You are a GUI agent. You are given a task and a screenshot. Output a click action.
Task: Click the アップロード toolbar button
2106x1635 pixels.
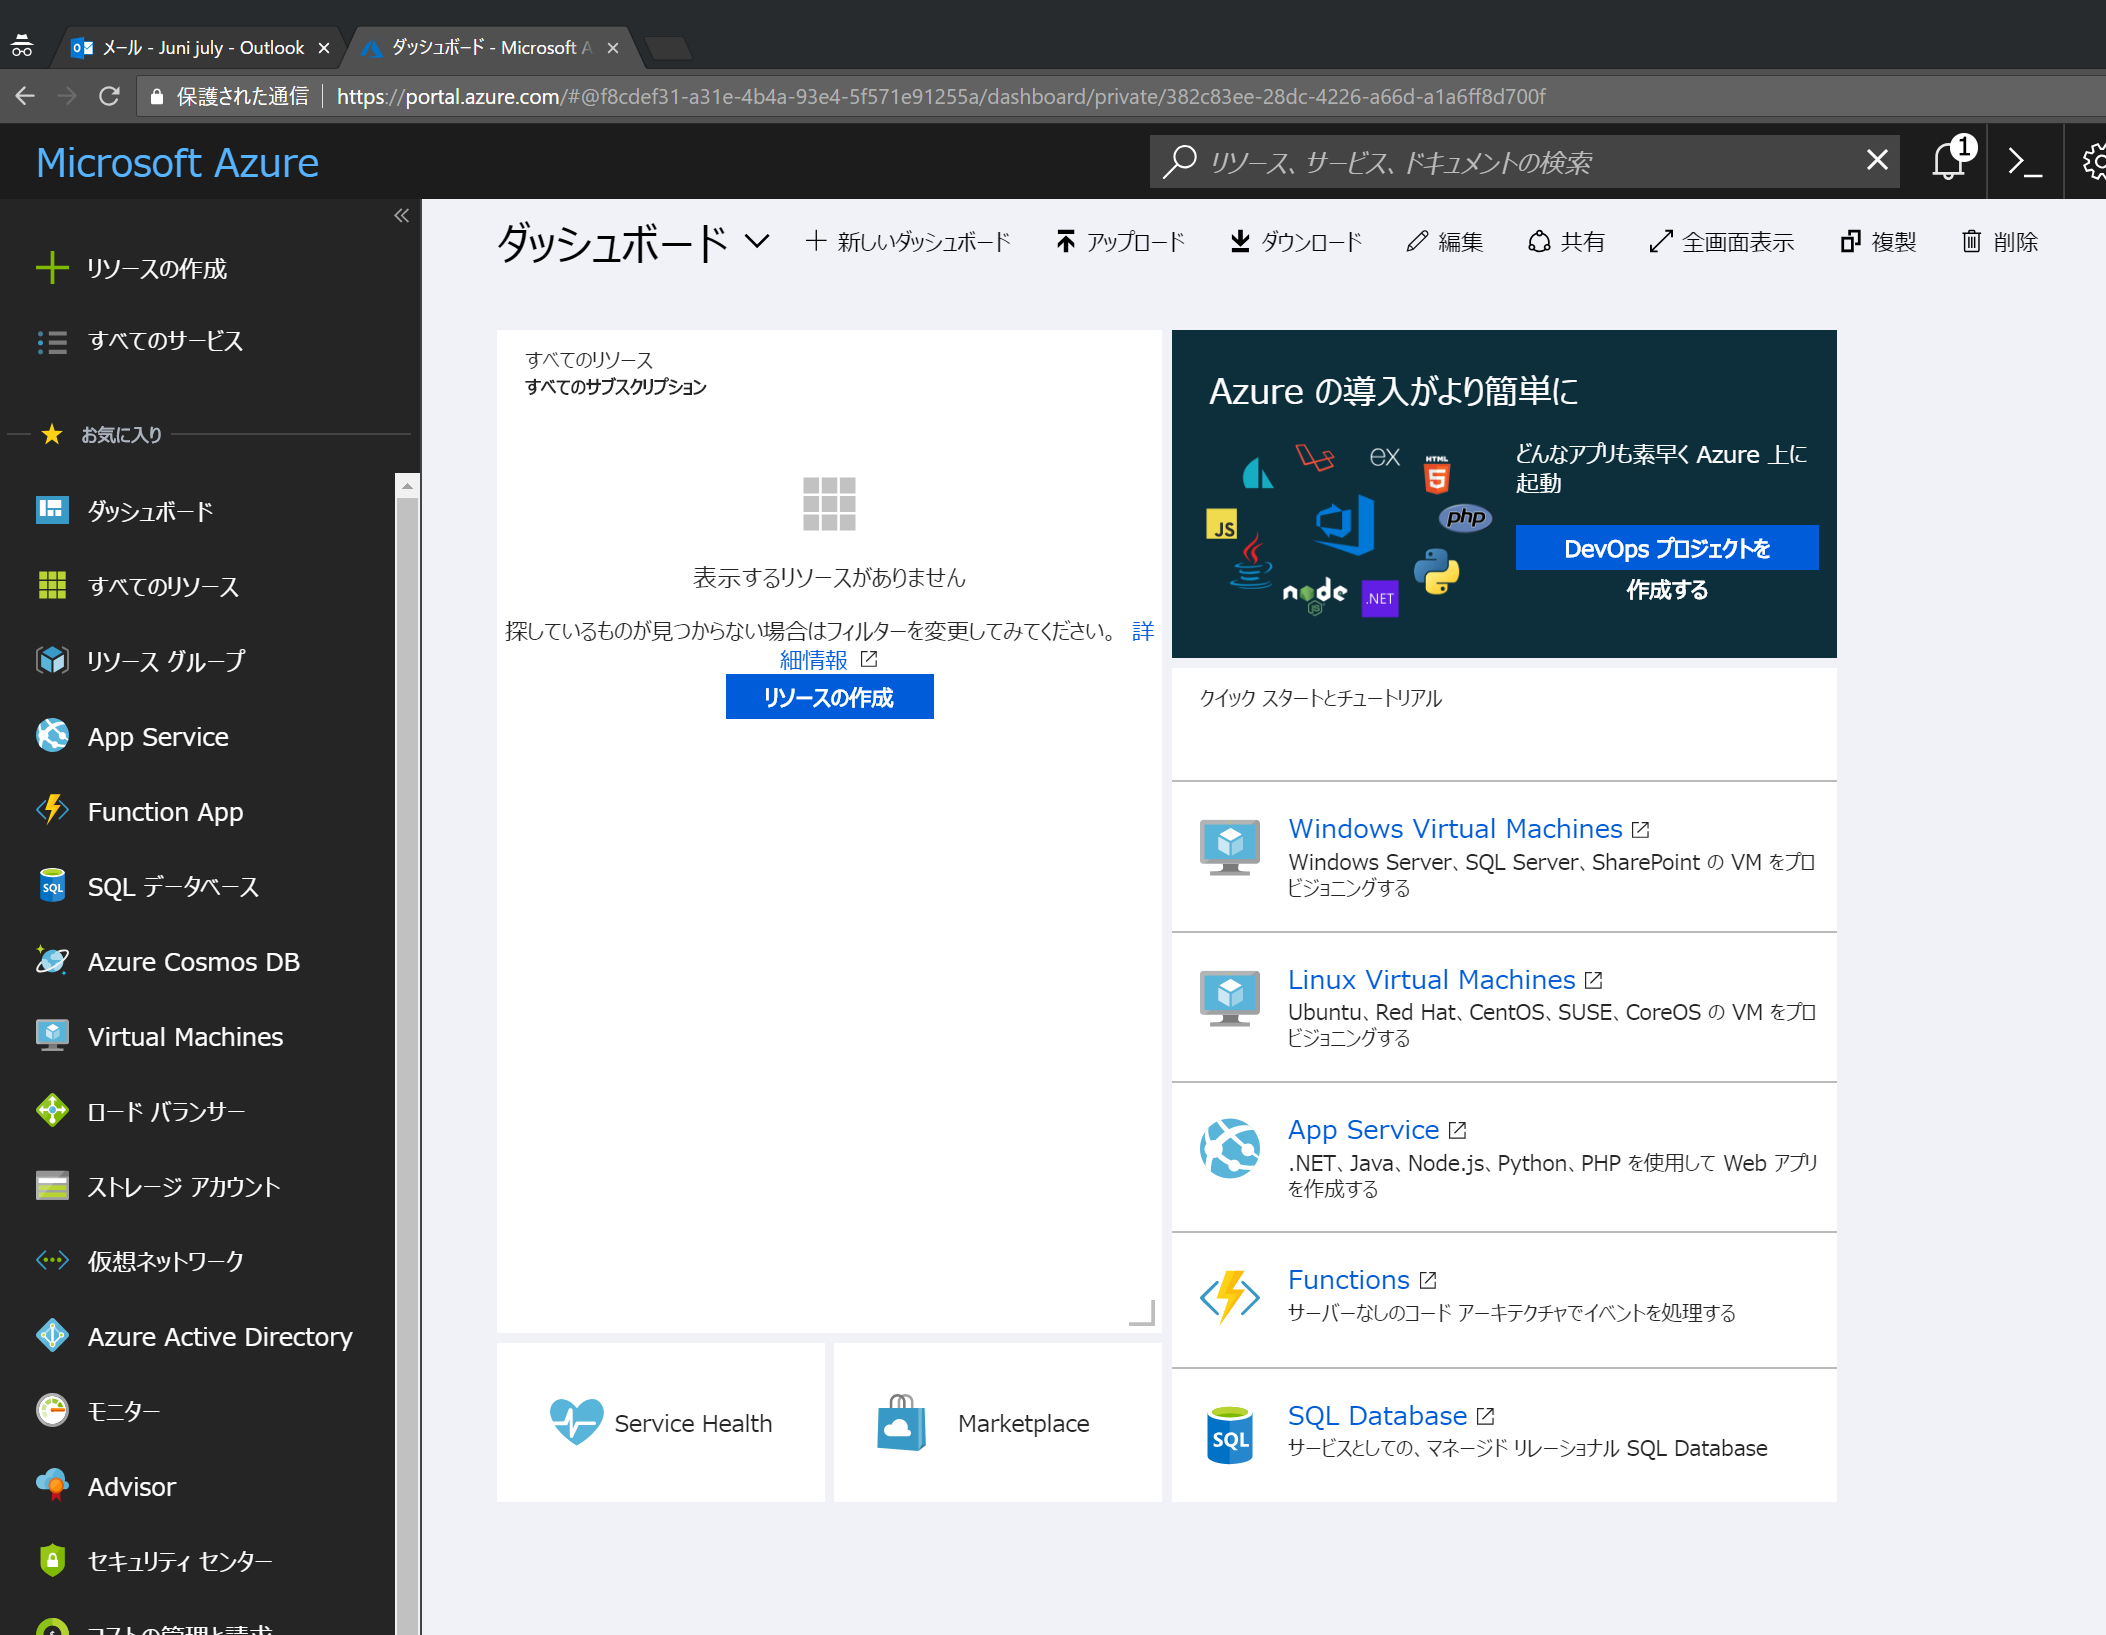[x=1120, y=242]
